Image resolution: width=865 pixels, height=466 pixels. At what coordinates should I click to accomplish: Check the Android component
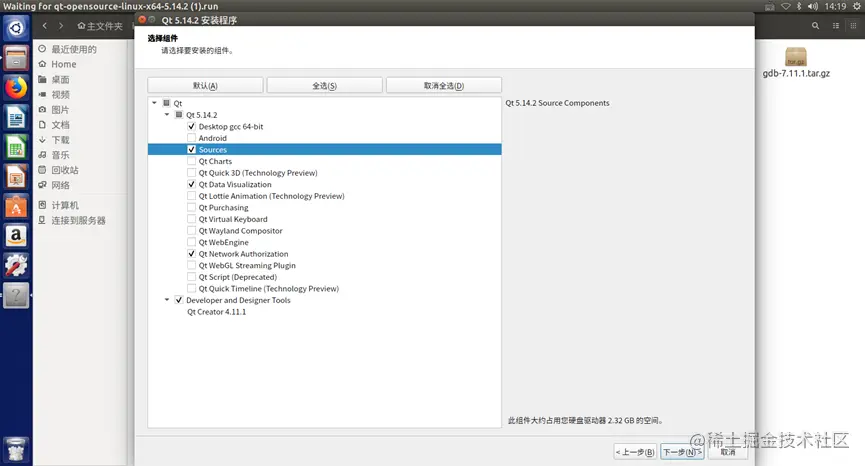[x=191, y=138]
